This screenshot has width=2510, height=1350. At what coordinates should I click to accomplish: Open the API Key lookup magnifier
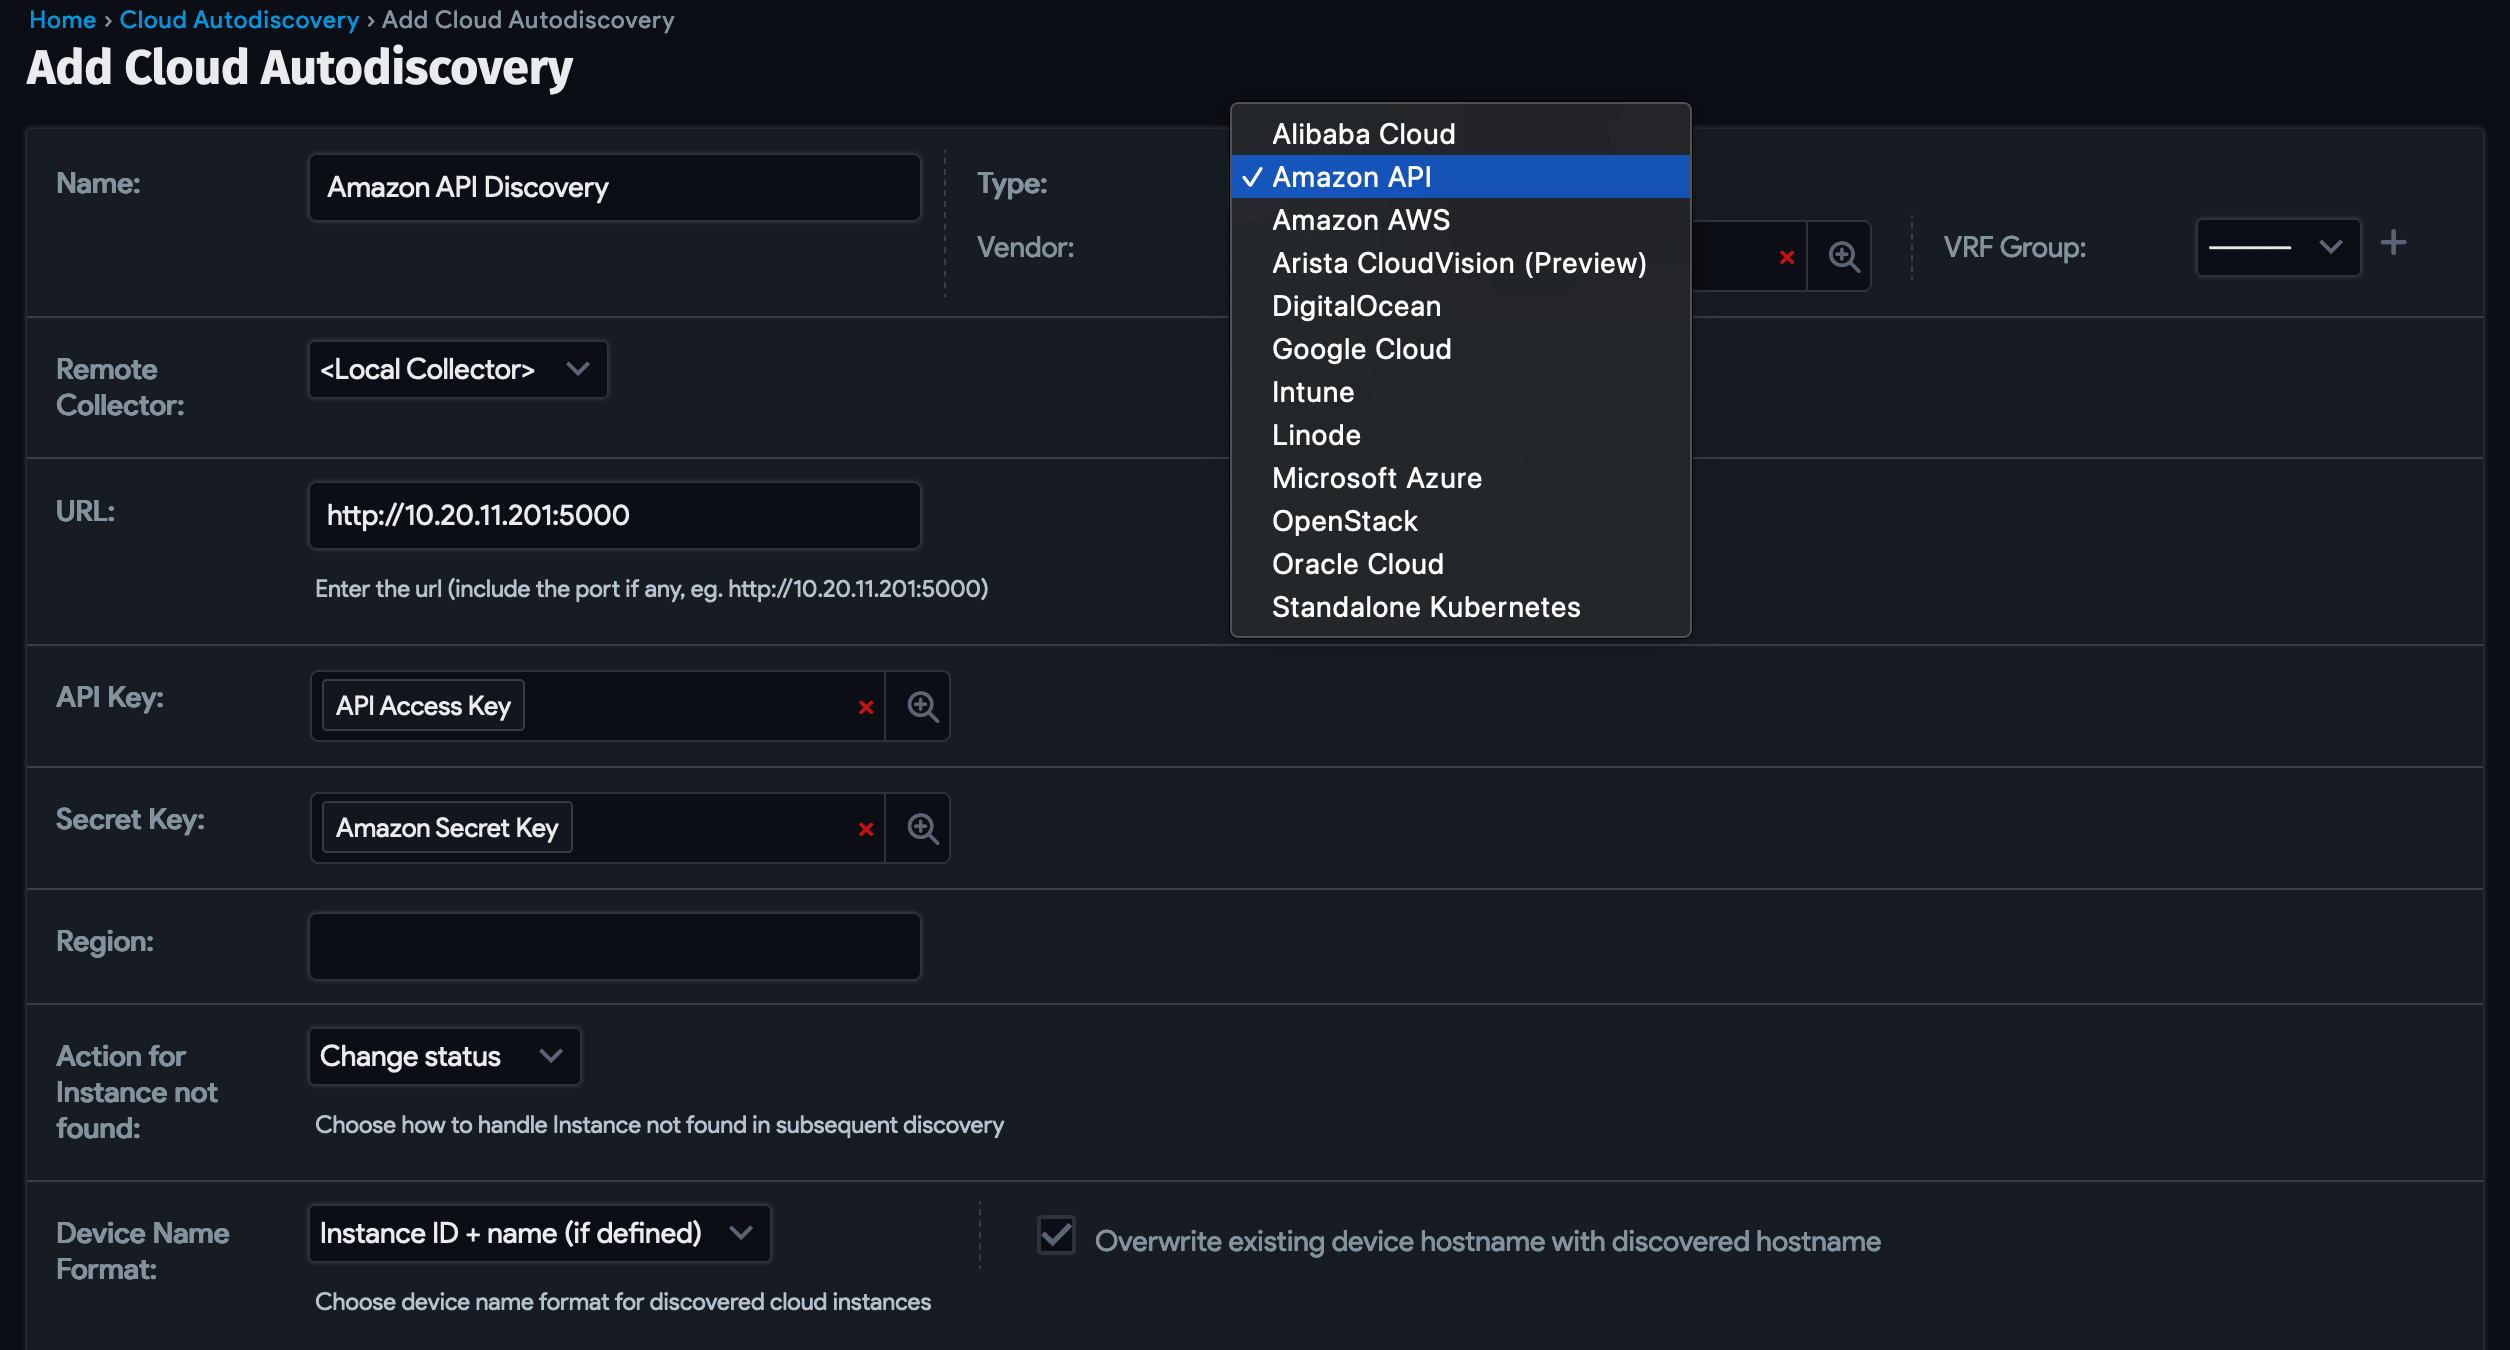click(x=919, y=705)
